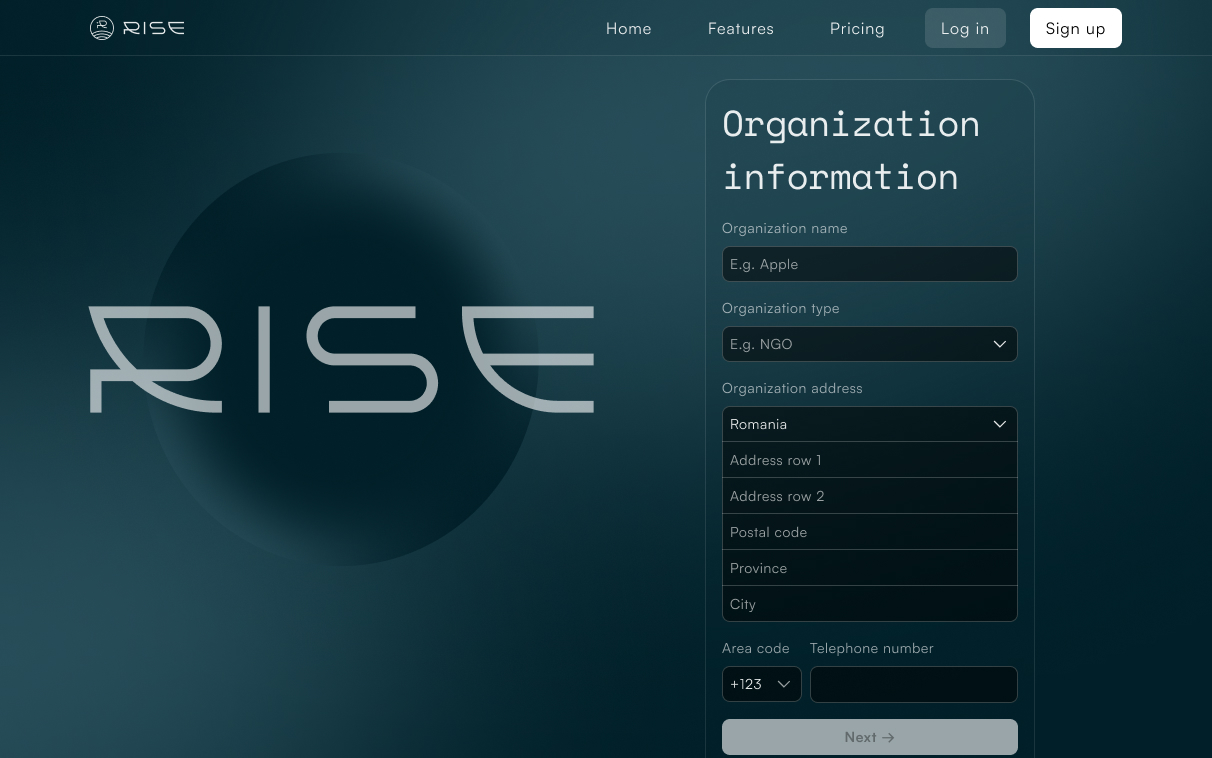Focus the Organization name input field
The image size is (1212, 758).
point(869,264)
